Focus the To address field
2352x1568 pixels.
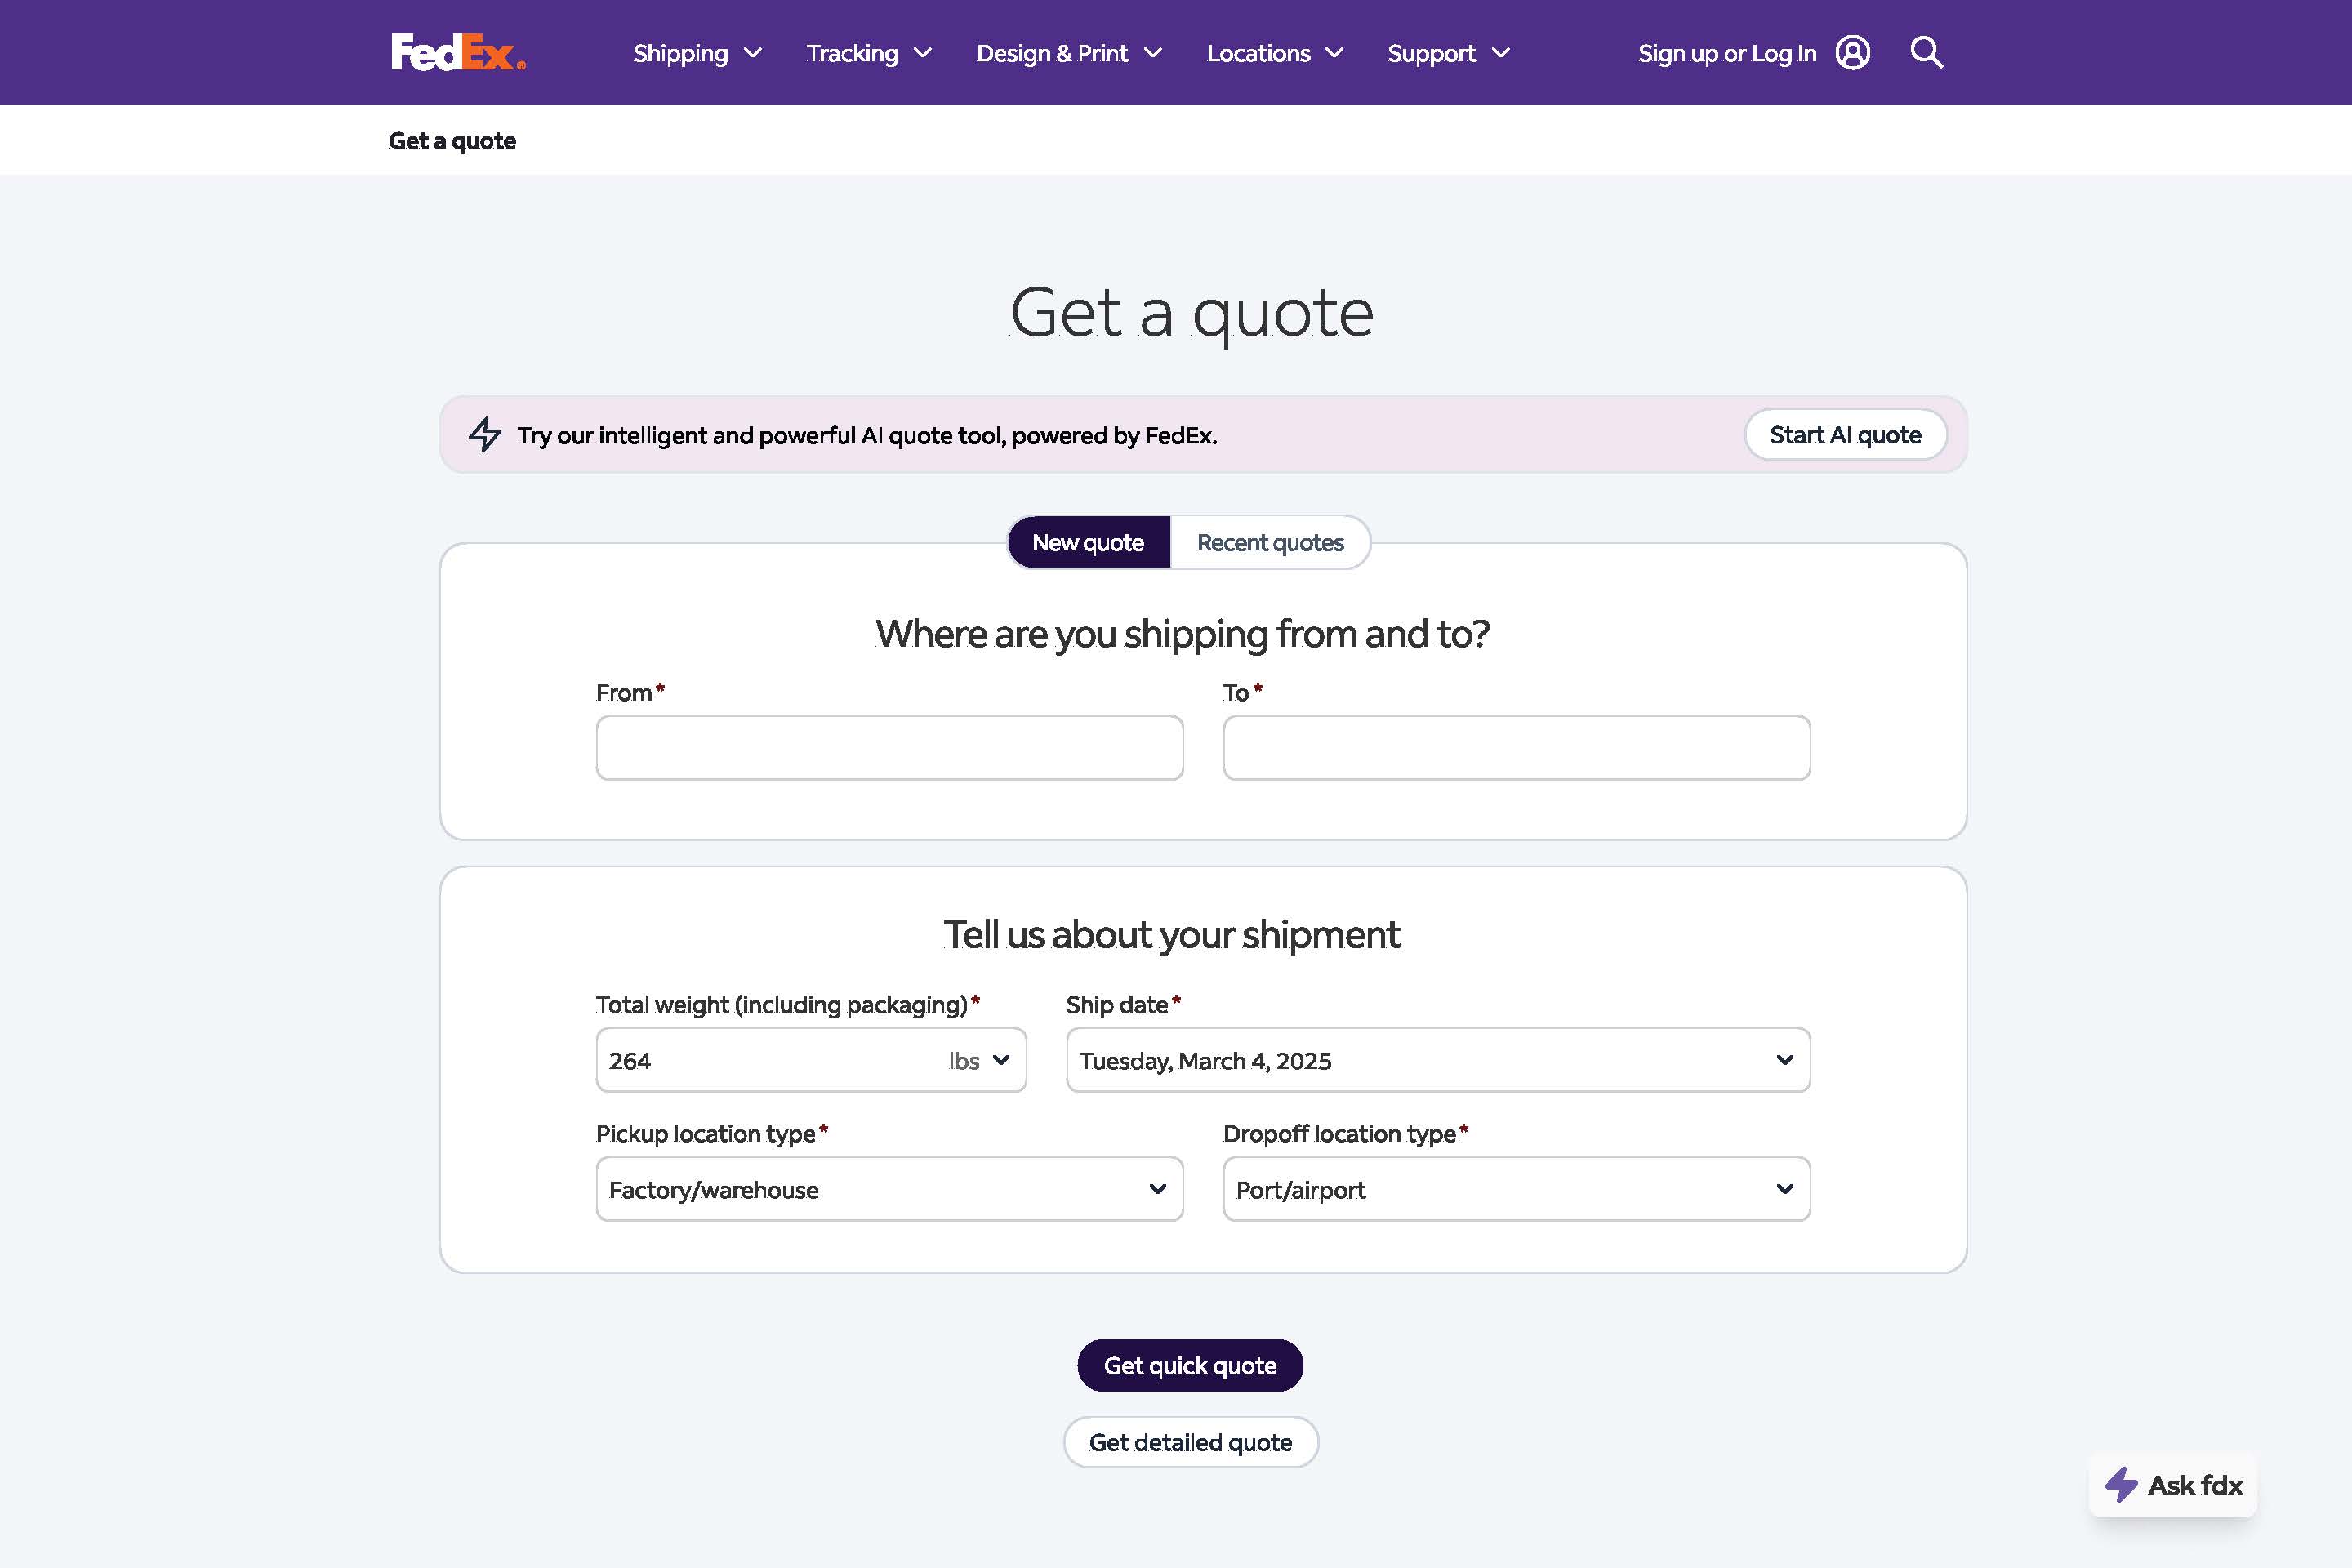point(1516,747)
